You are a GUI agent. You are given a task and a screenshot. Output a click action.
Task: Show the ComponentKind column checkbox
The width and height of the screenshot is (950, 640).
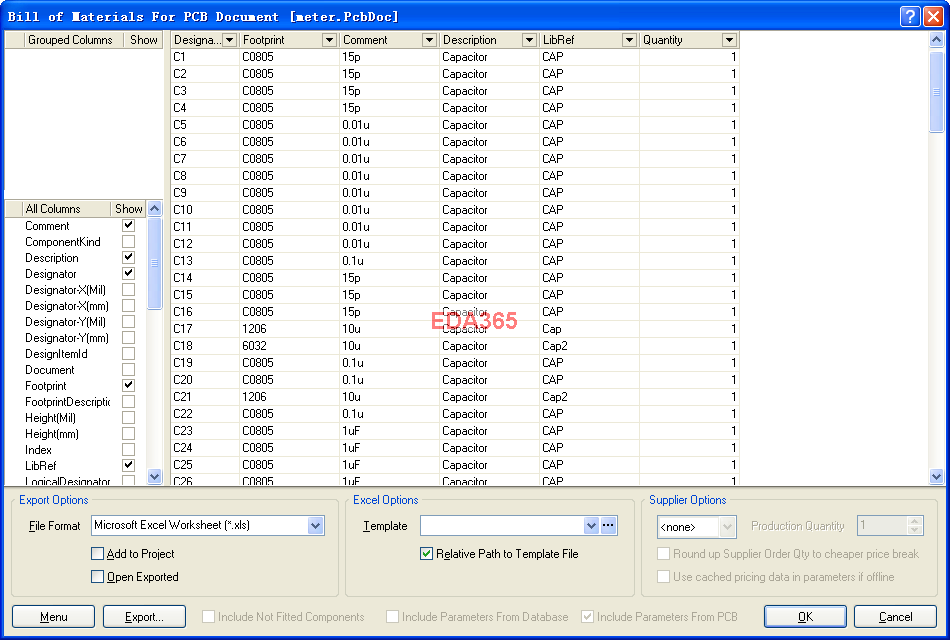coord(128,242)
